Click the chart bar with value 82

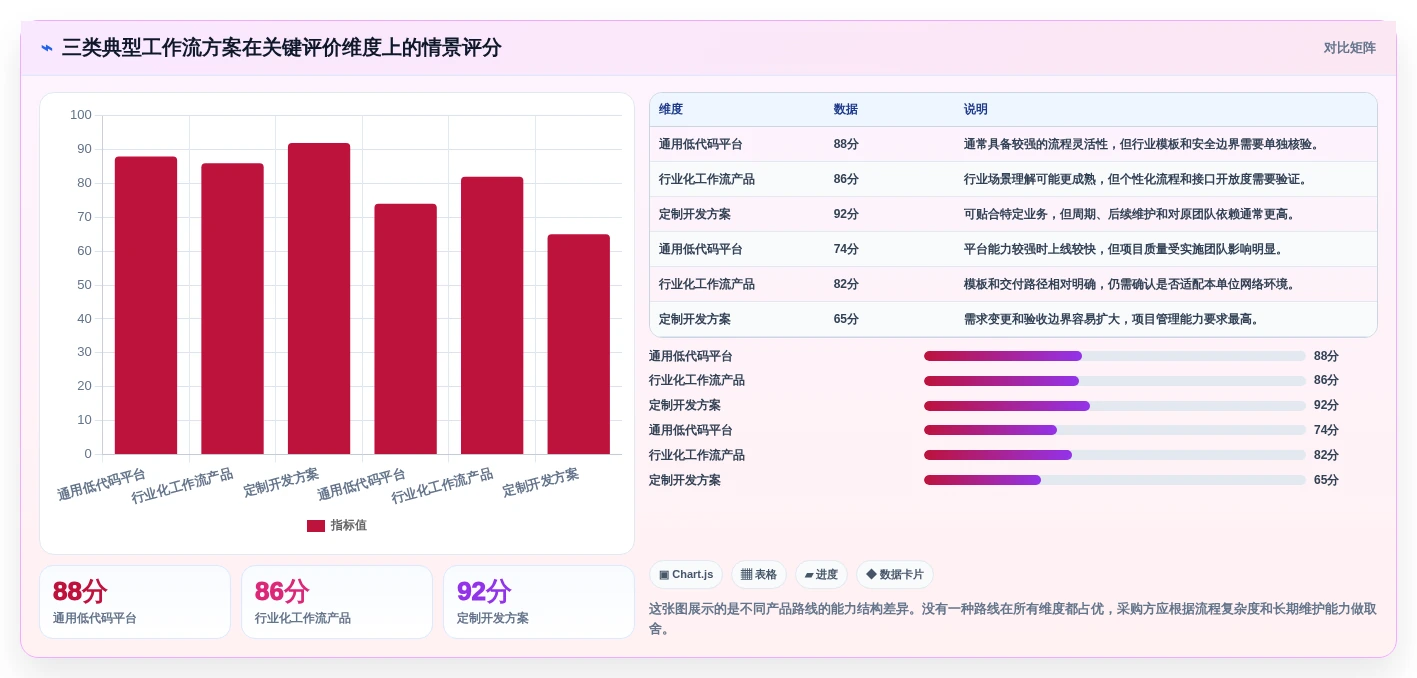(492, 315)
